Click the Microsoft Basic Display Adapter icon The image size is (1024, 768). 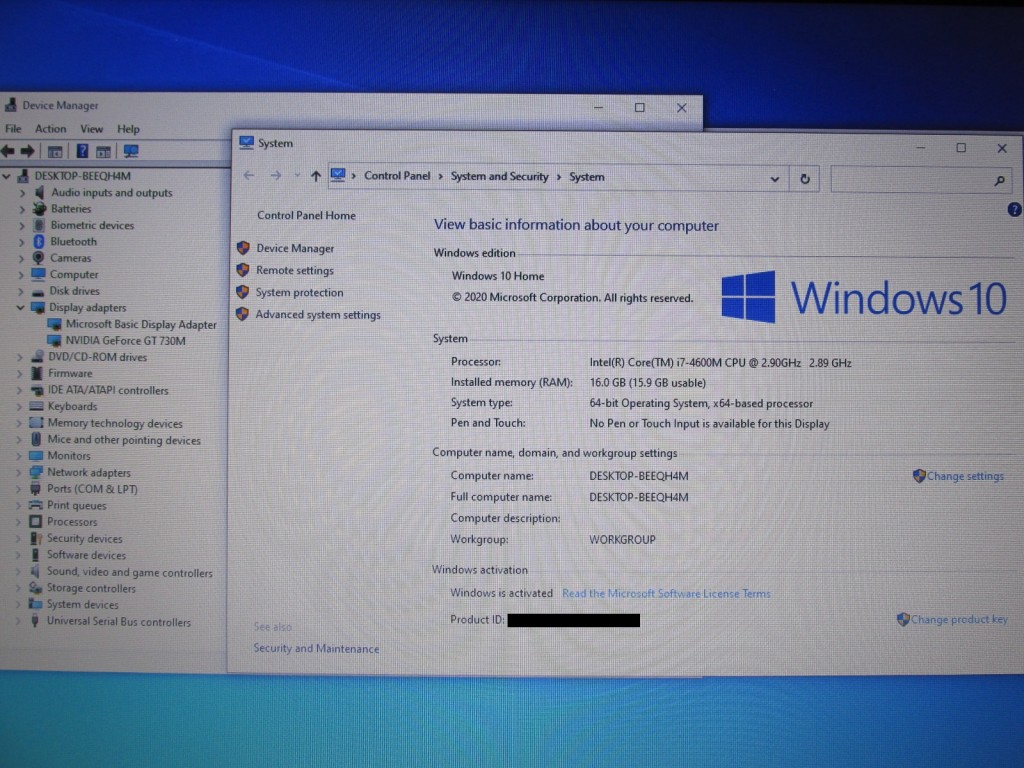pos(54,324)
